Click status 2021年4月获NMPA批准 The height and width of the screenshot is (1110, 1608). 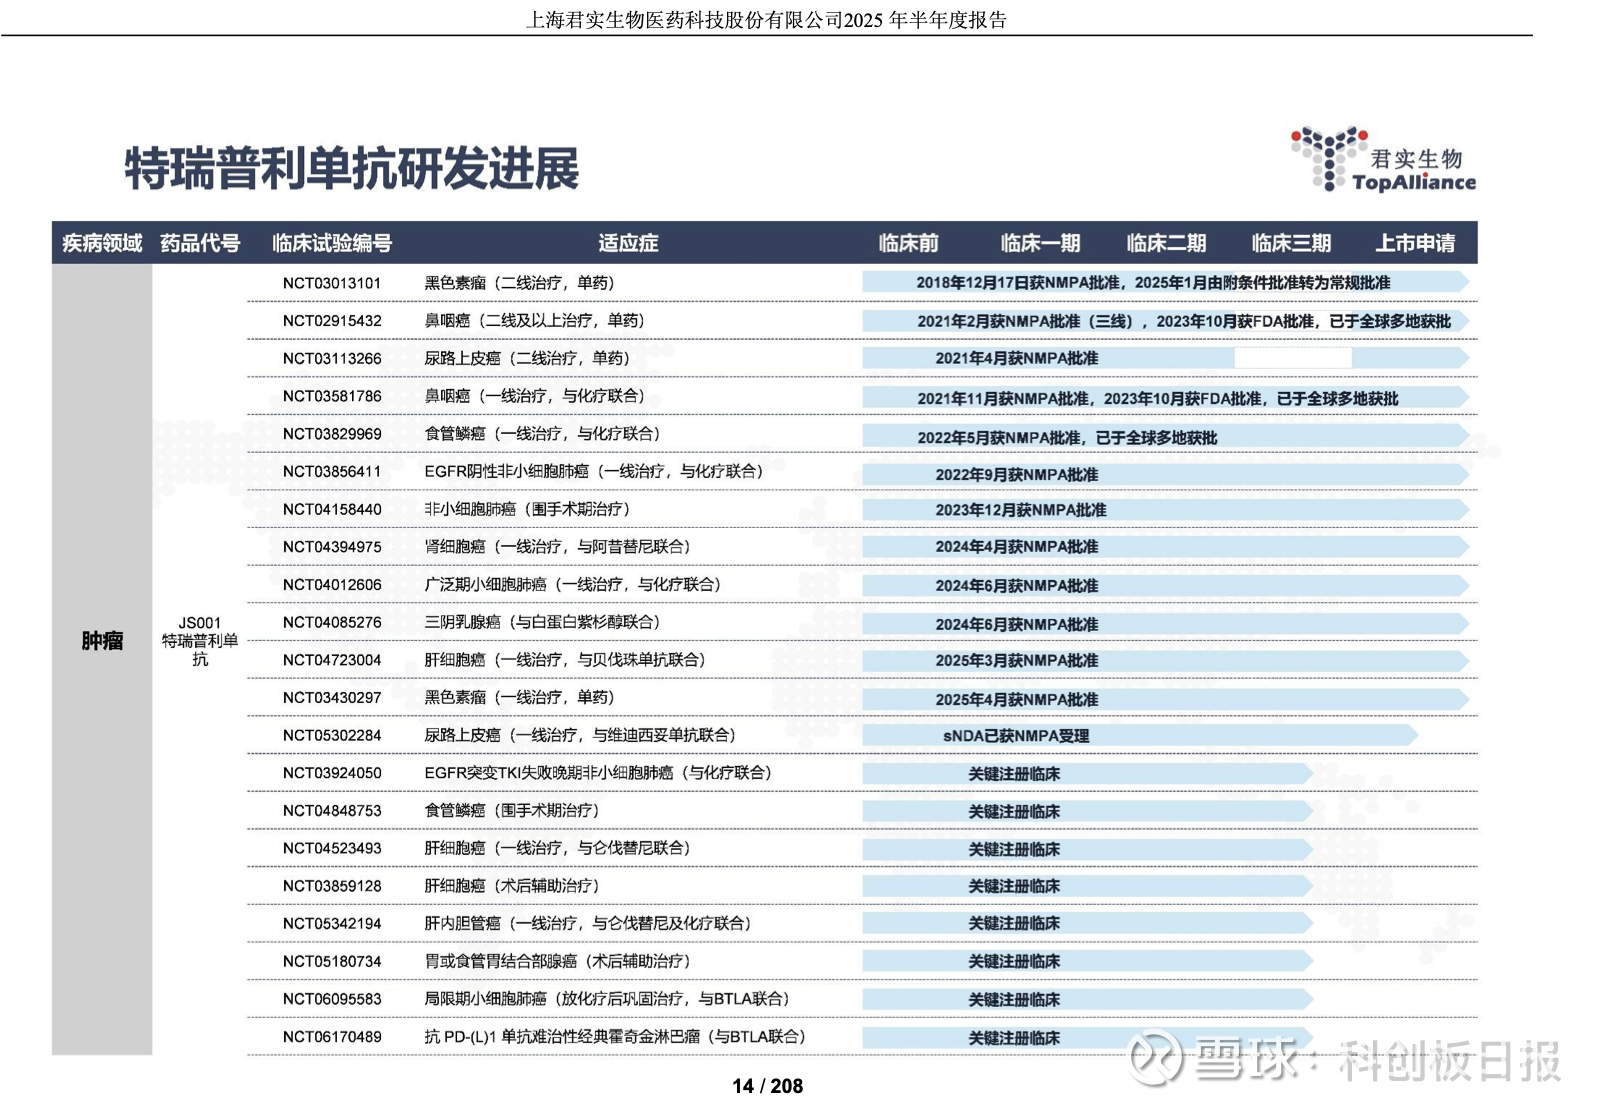1017,358
